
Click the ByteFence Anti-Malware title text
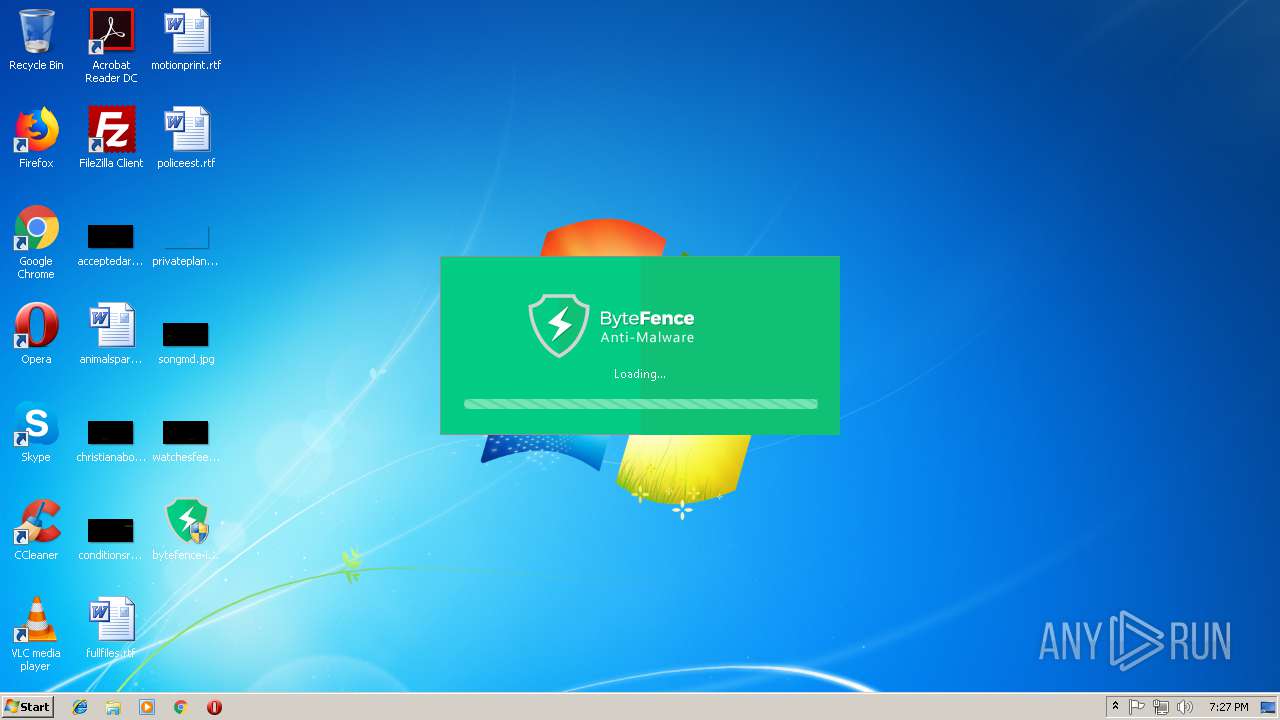647,326
